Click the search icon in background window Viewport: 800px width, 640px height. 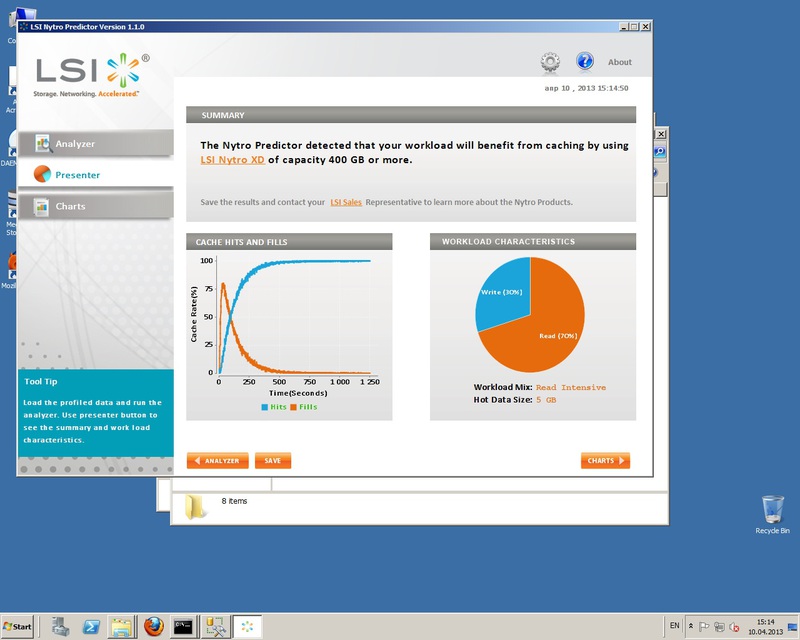pyautogui.click(x=660, y=152)
